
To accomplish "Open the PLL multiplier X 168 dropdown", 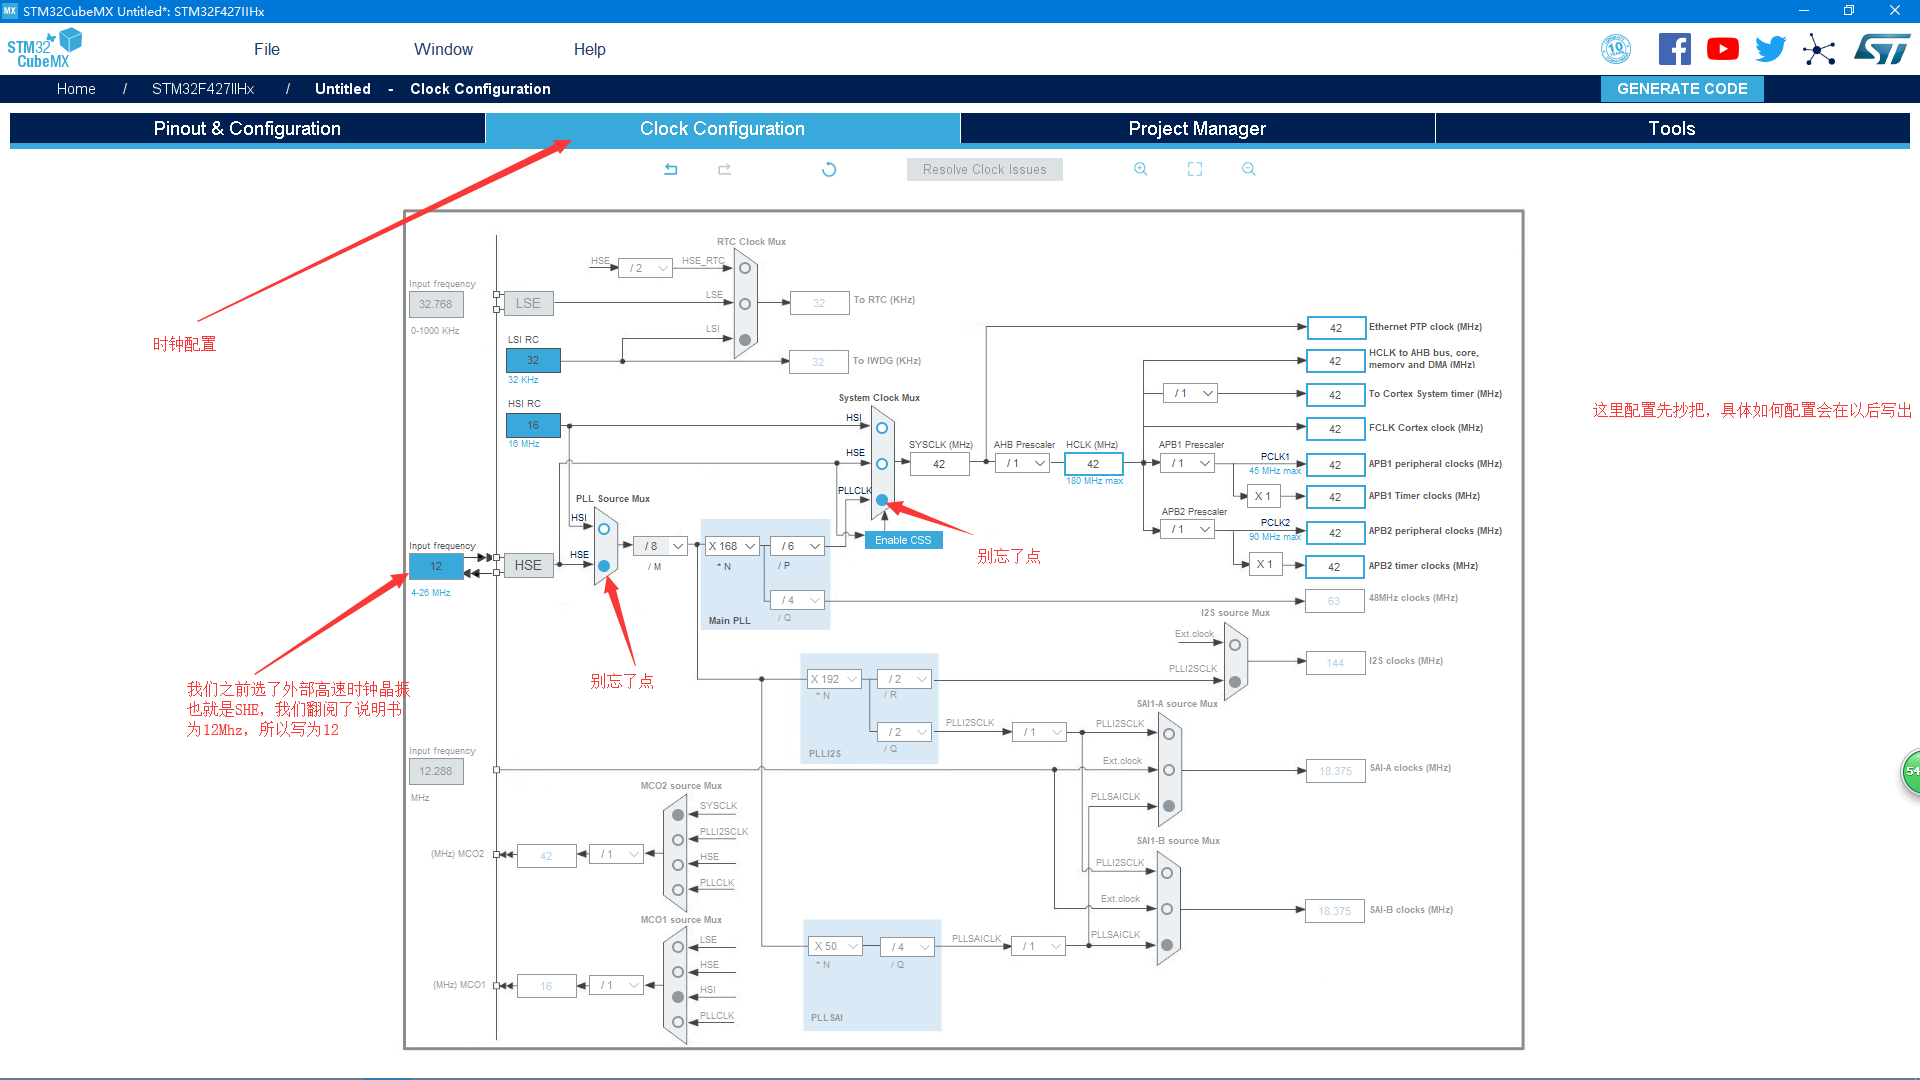I will point(732,546).
